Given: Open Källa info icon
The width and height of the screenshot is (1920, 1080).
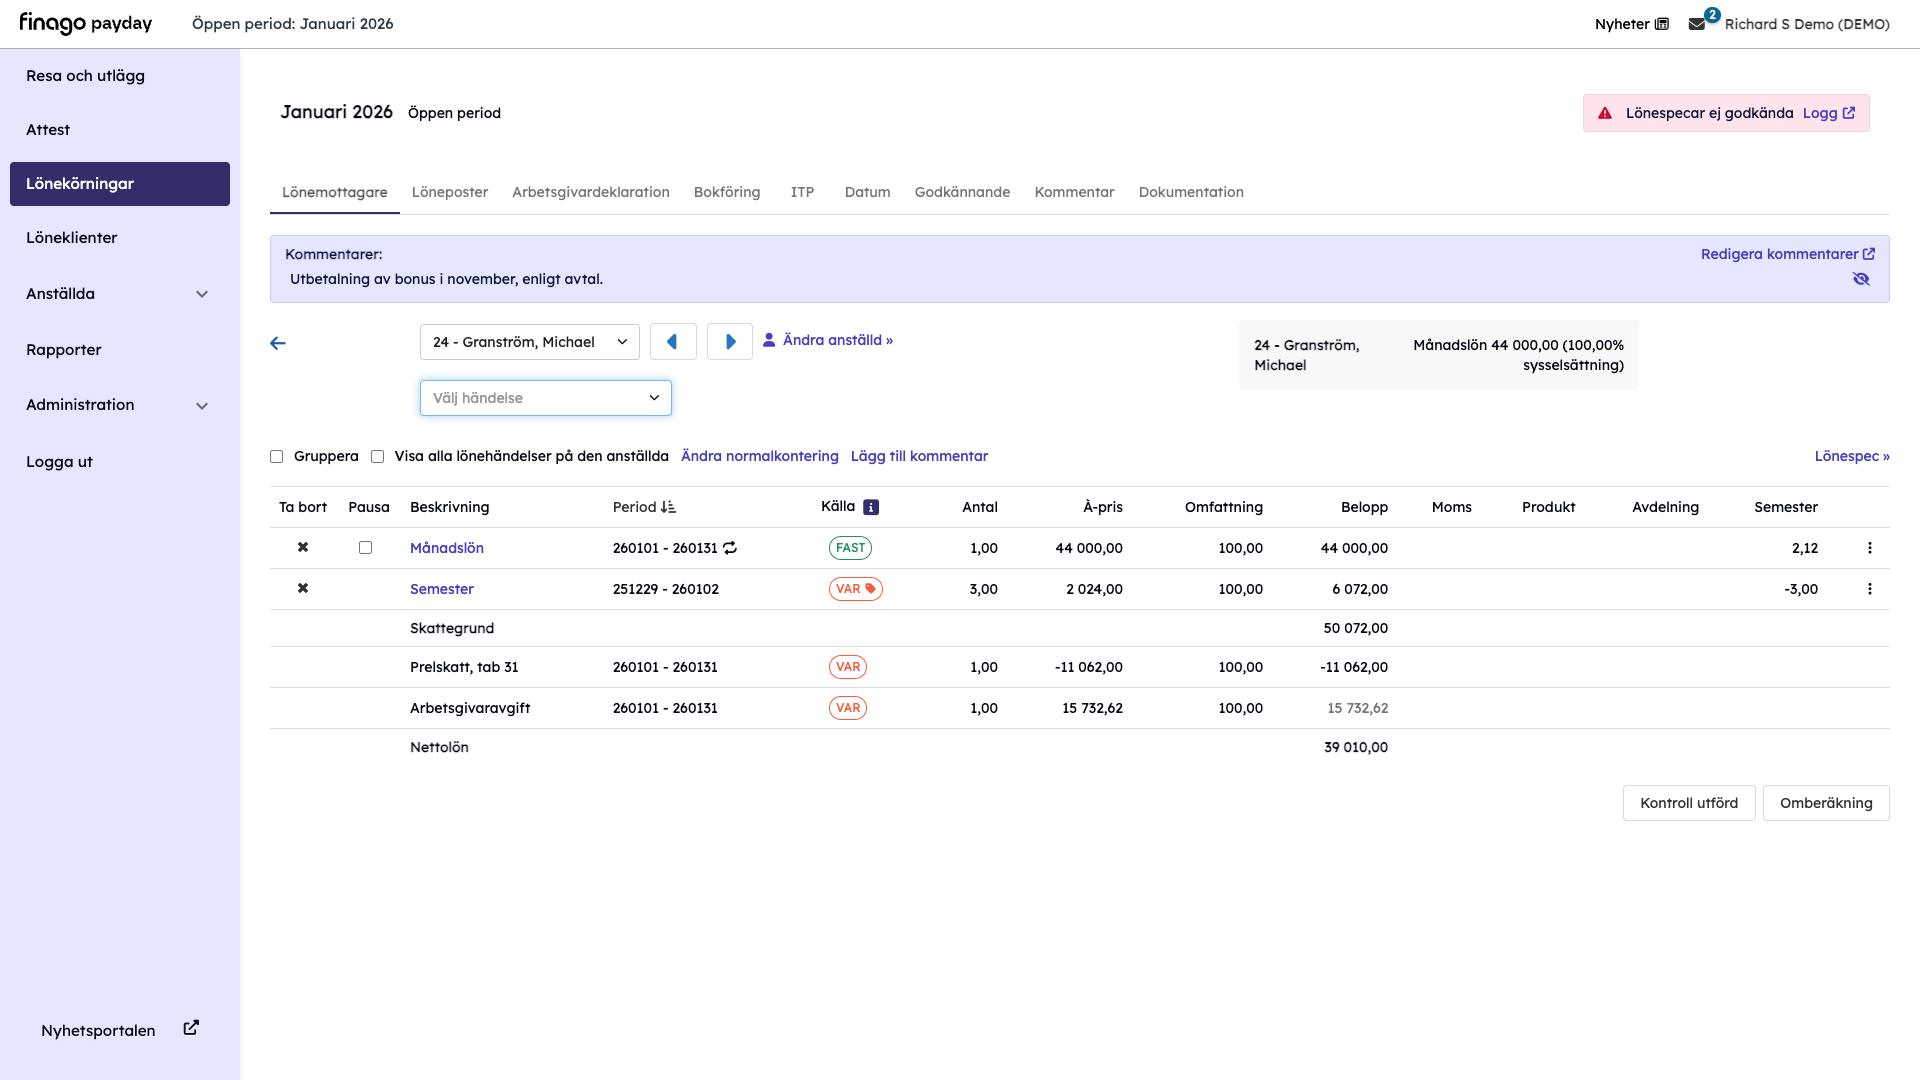Looking at the screenshot, I should pos(871,507).
